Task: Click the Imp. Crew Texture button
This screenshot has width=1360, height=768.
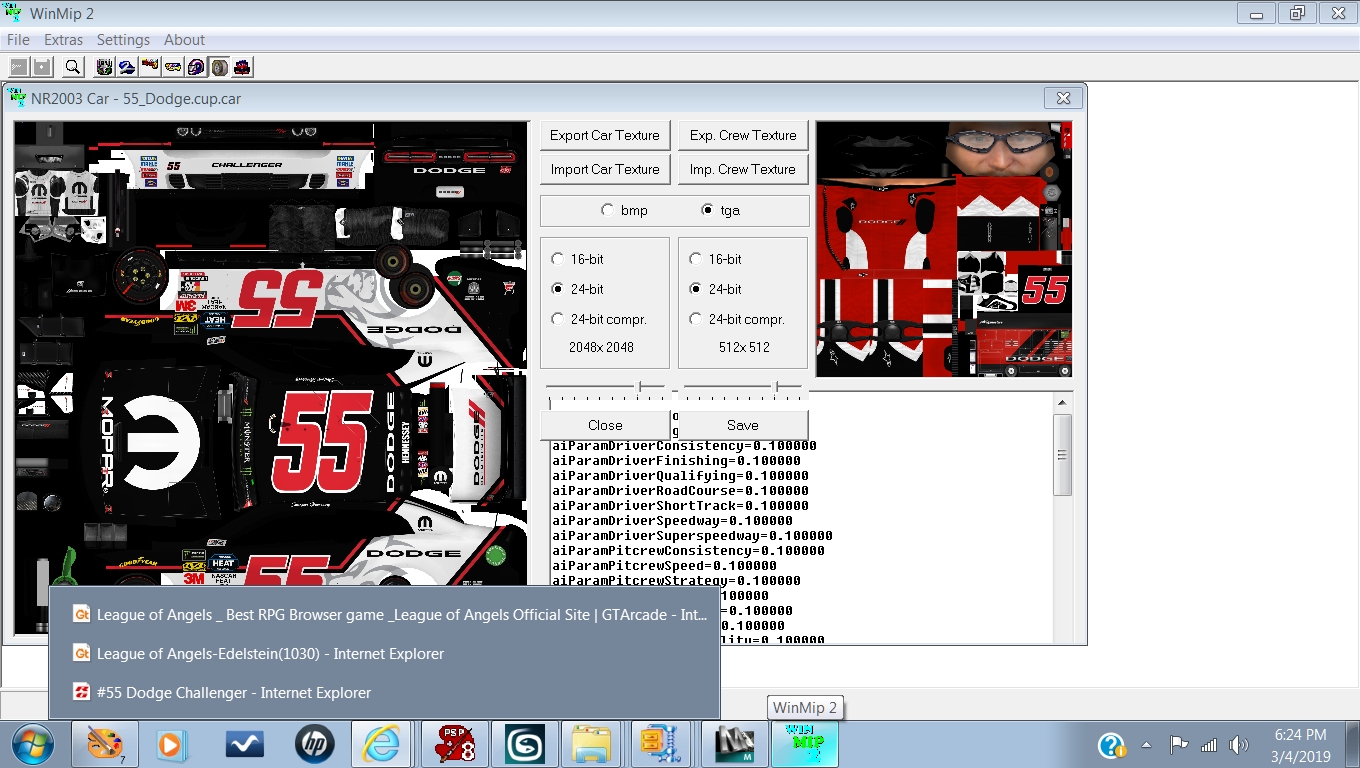Action: tap(742, 169)
